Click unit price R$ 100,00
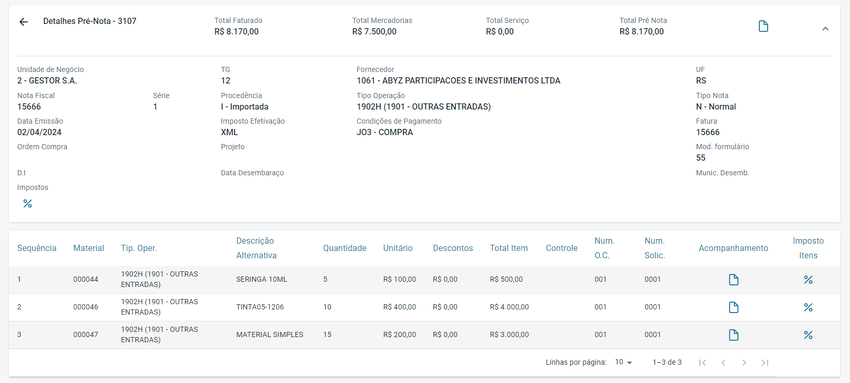 (400, 280)
